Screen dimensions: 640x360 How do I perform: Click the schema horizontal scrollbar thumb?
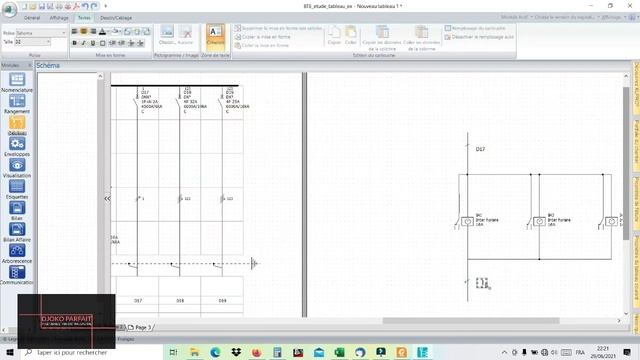click(x=471, y=321)
